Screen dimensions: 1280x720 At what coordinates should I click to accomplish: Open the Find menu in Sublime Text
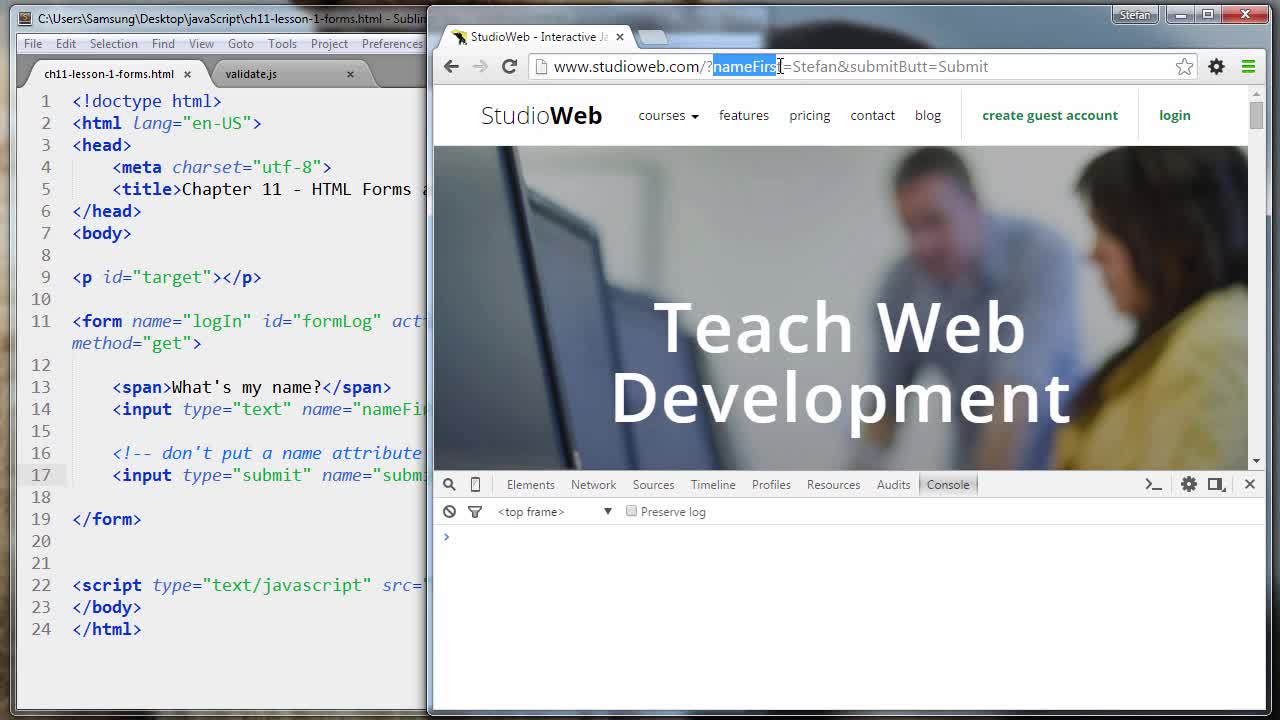pos(163,44)
